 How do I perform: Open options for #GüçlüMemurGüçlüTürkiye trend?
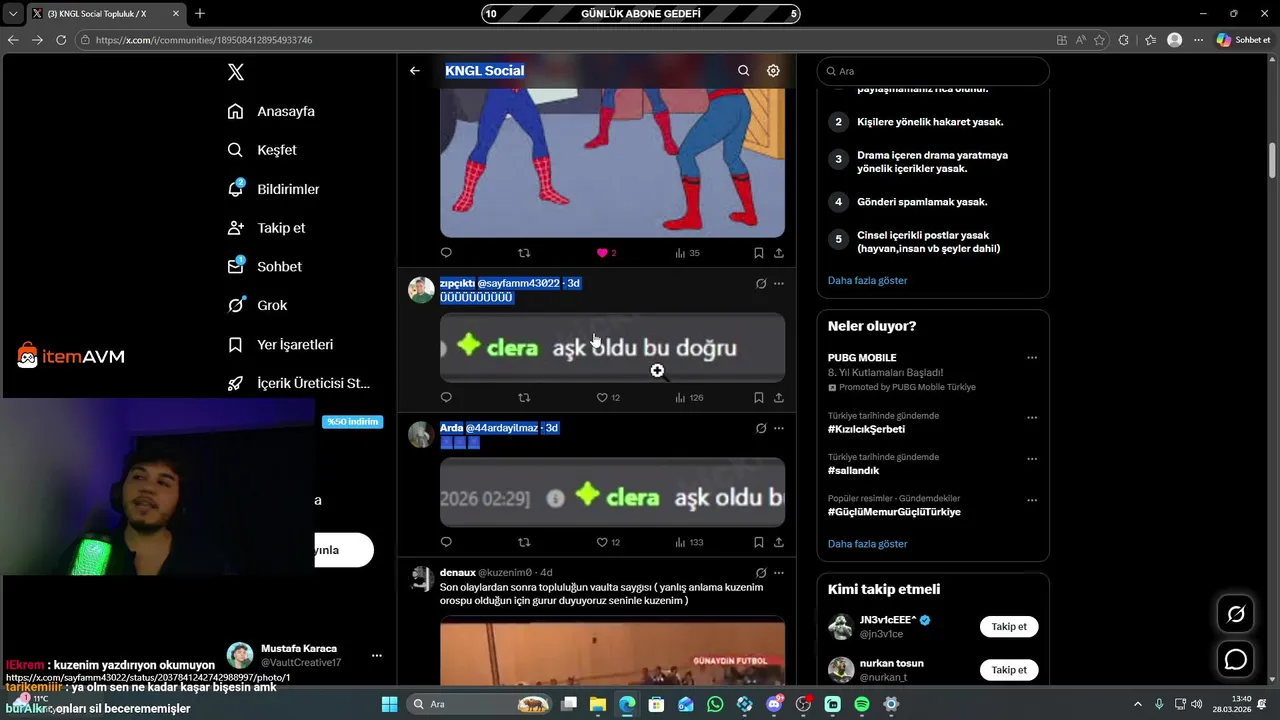point(1032,500)
